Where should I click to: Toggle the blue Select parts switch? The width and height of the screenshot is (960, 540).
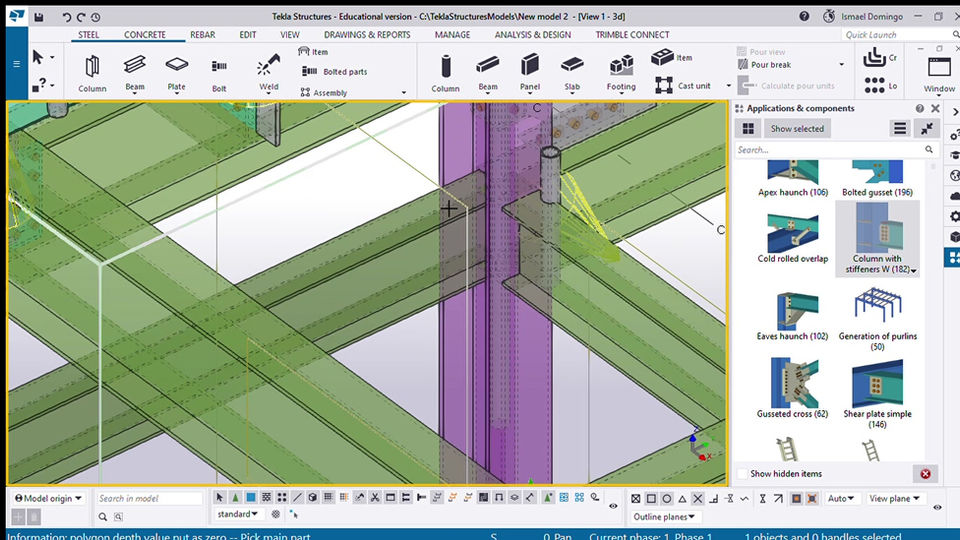point(250,498)
